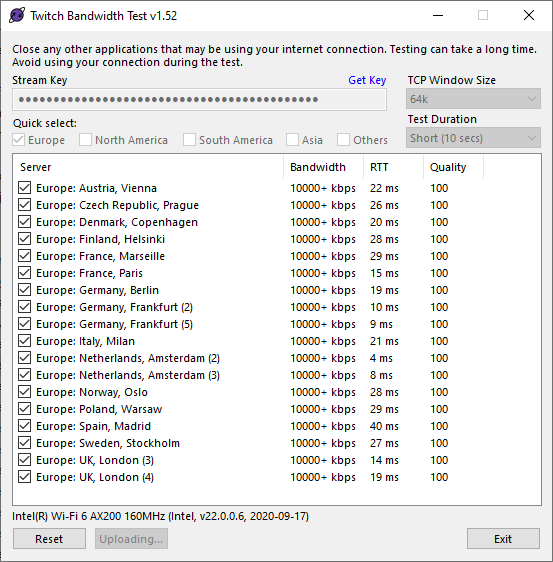Select the 'Europe: Poland, Warsaw' server name
Image resolution: width=553 pixels, height=562 pixels.
(99, 409)
